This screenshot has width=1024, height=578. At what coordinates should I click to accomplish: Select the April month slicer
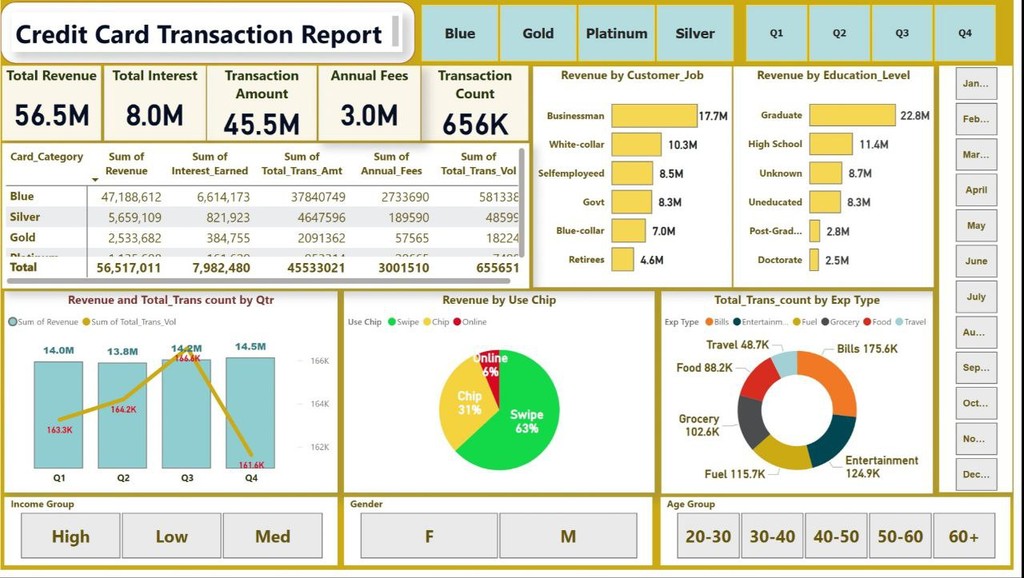point(976,190)
